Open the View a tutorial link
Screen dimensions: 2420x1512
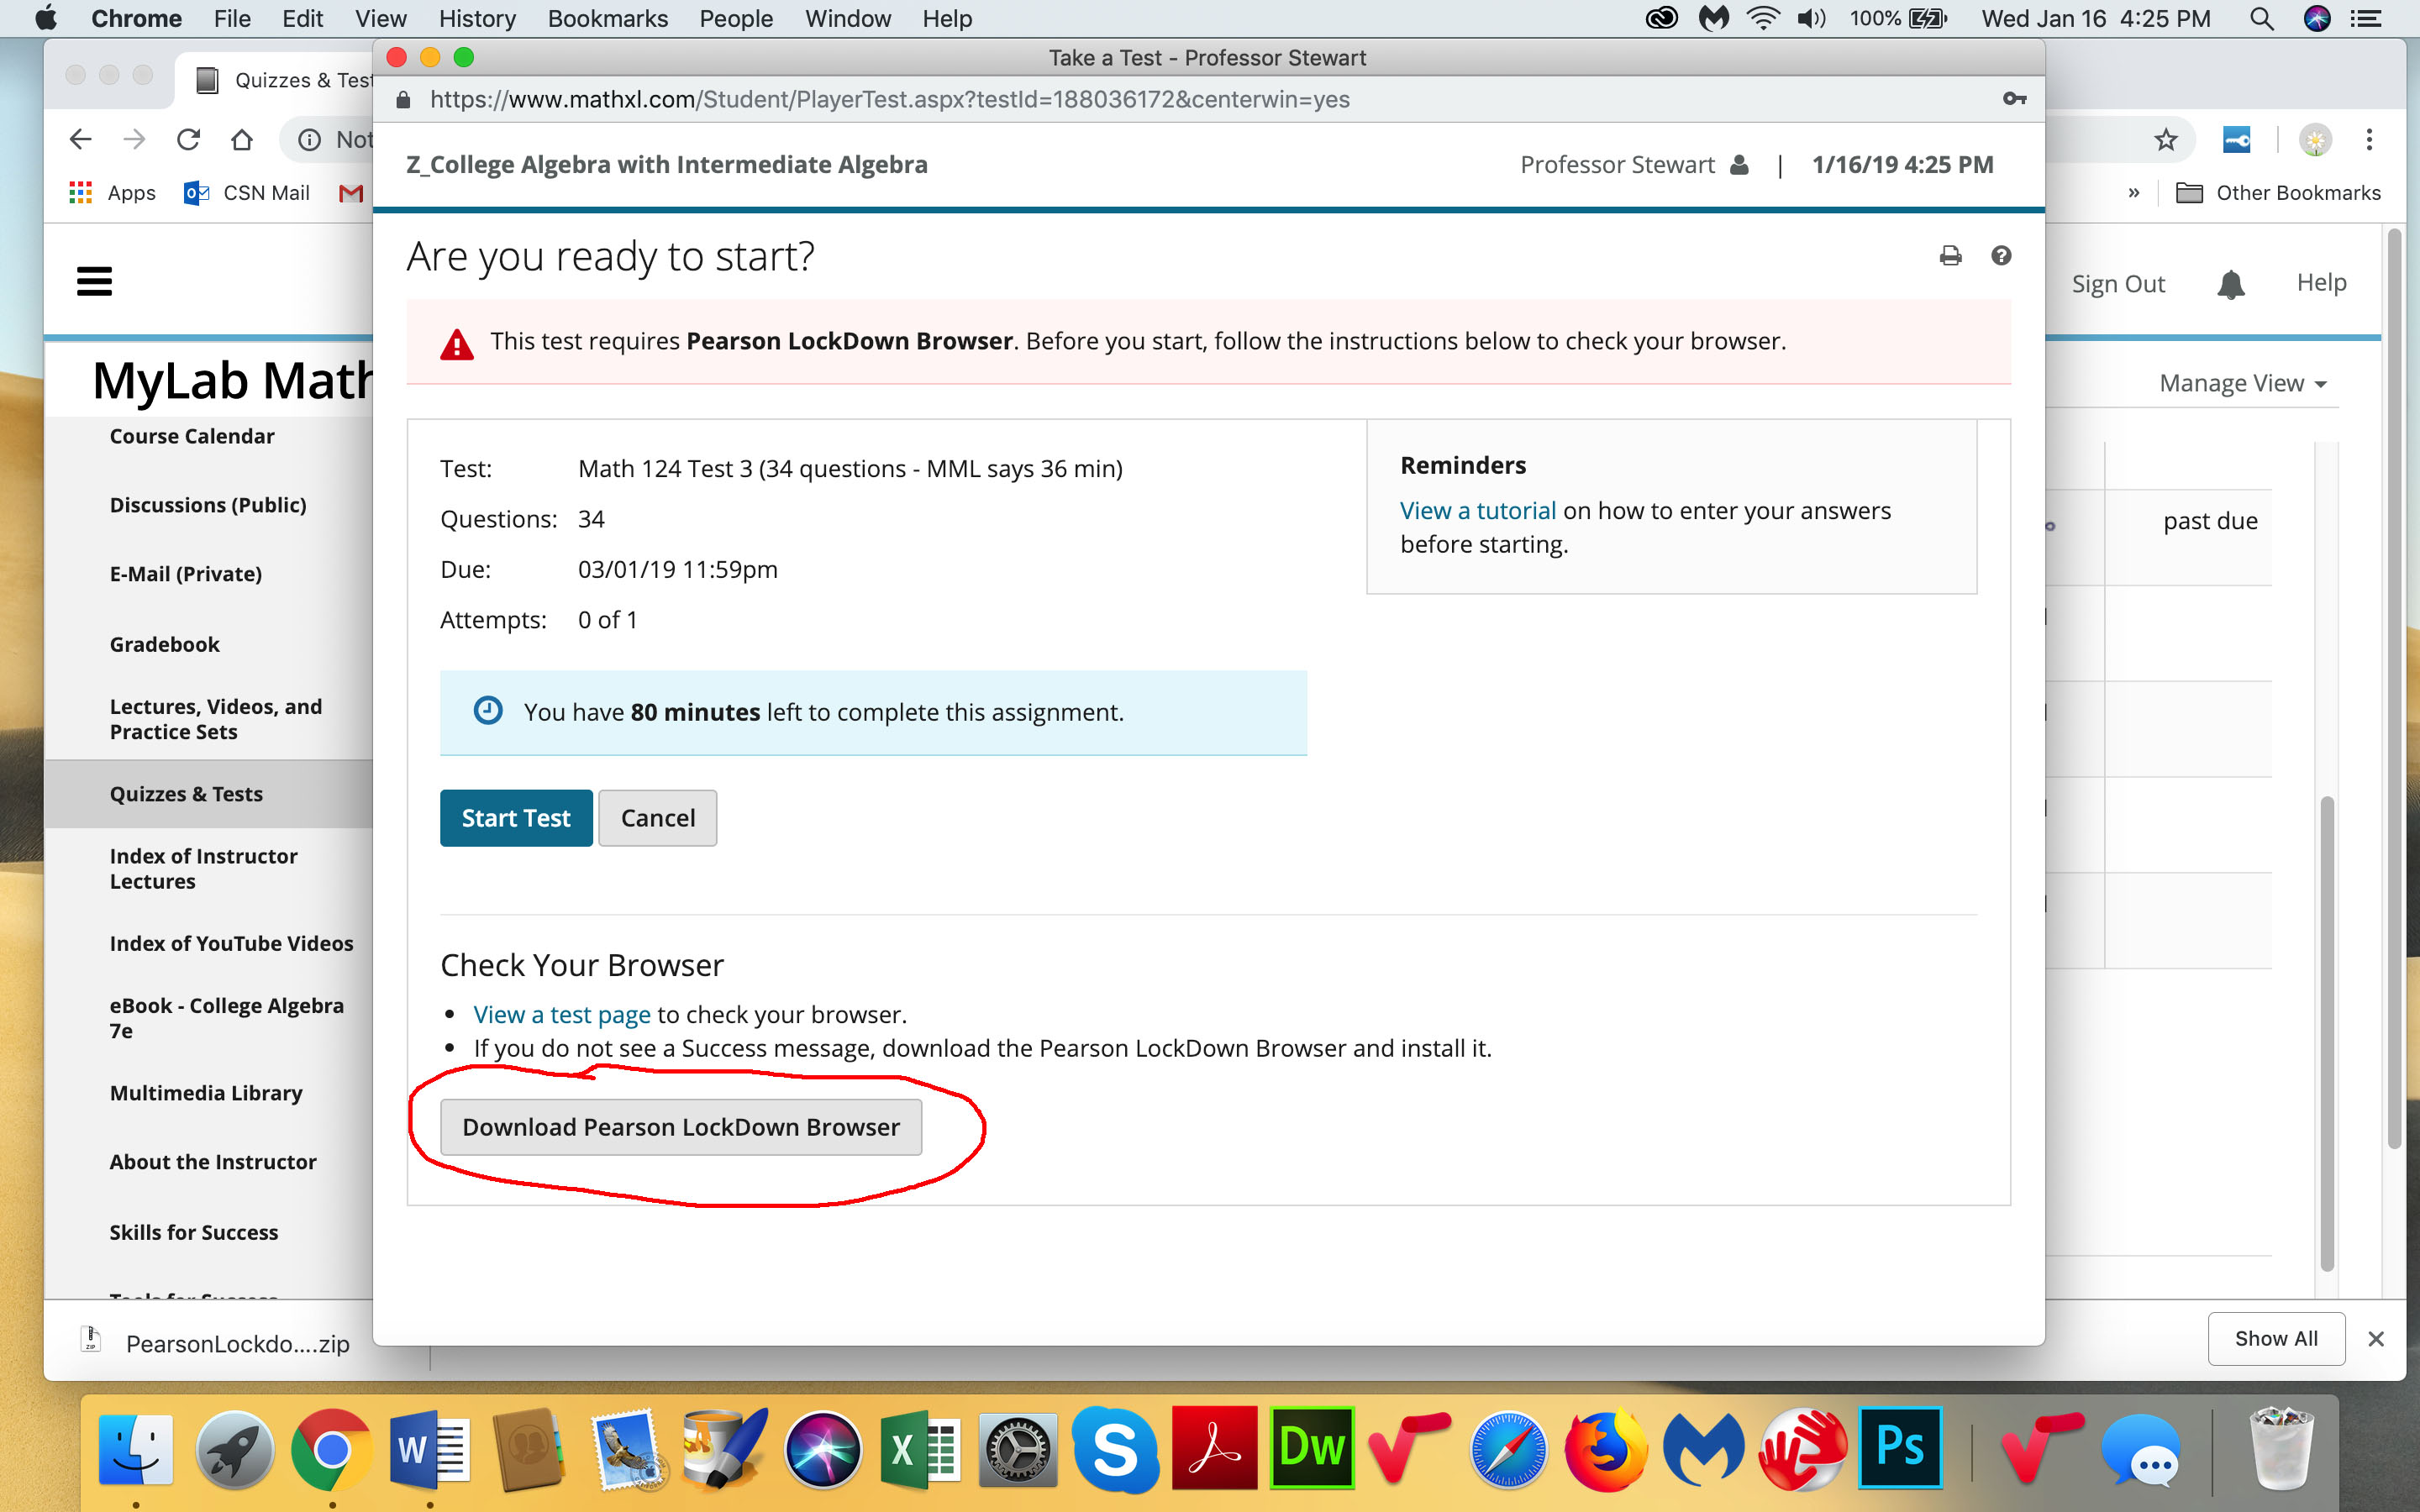[x=1477, y=511]
